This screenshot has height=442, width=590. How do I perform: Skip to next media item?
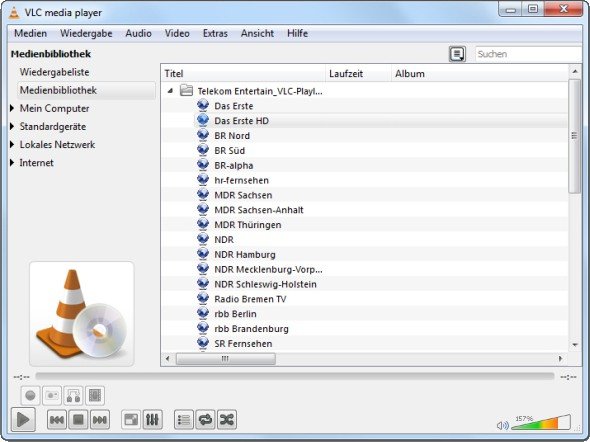pyautogui.click(x=100, y=419)
